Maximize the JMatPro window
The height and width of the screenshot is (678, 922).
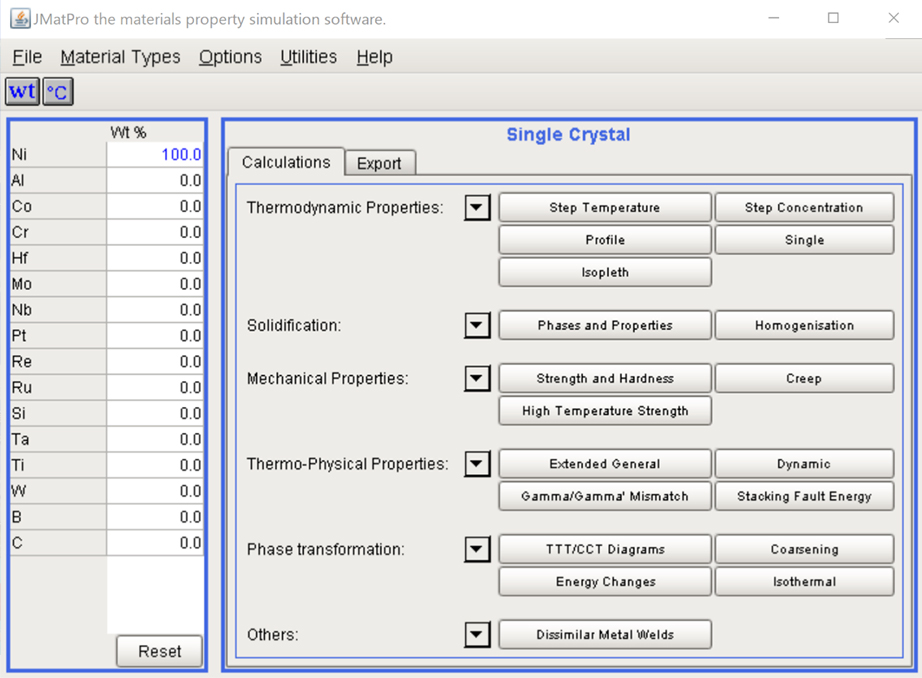click(x=833, y=18)
